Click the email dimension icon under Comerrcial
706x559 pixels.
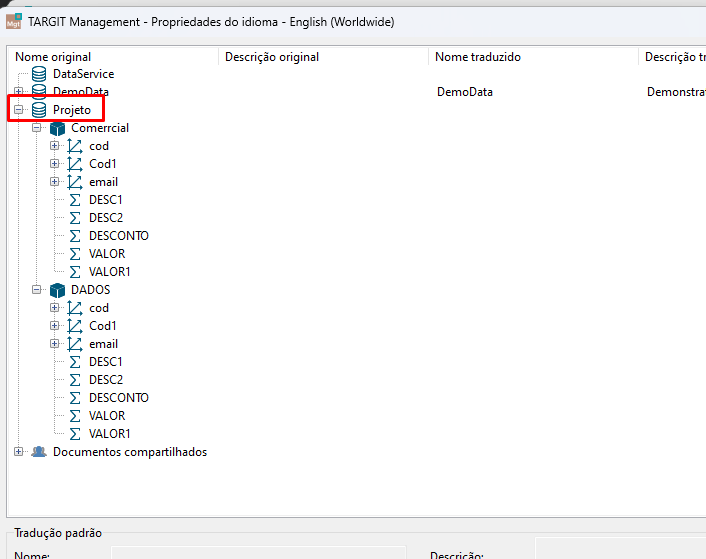75,182
